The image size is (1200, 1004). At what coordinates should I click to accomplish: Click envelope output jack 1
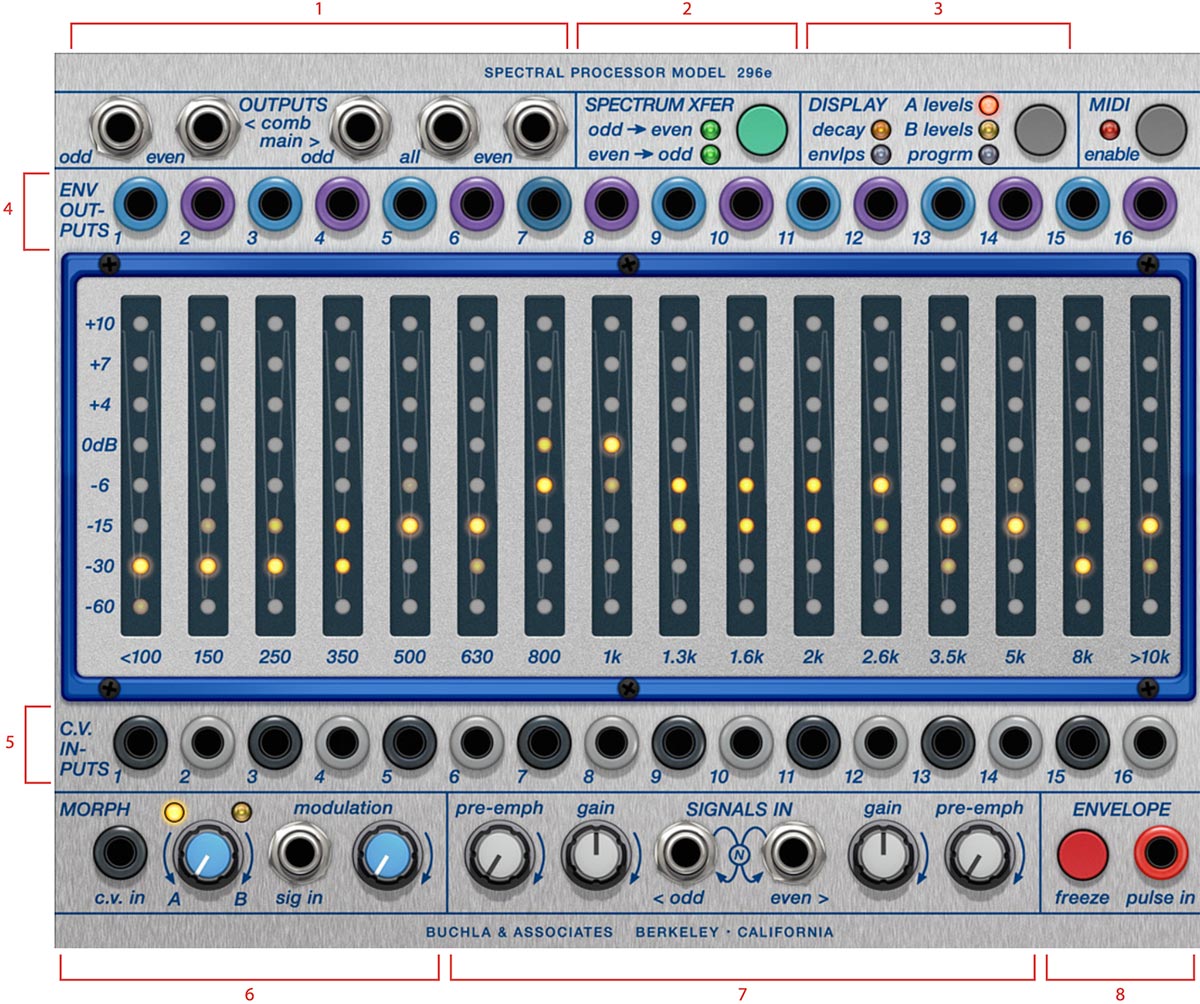140,203
